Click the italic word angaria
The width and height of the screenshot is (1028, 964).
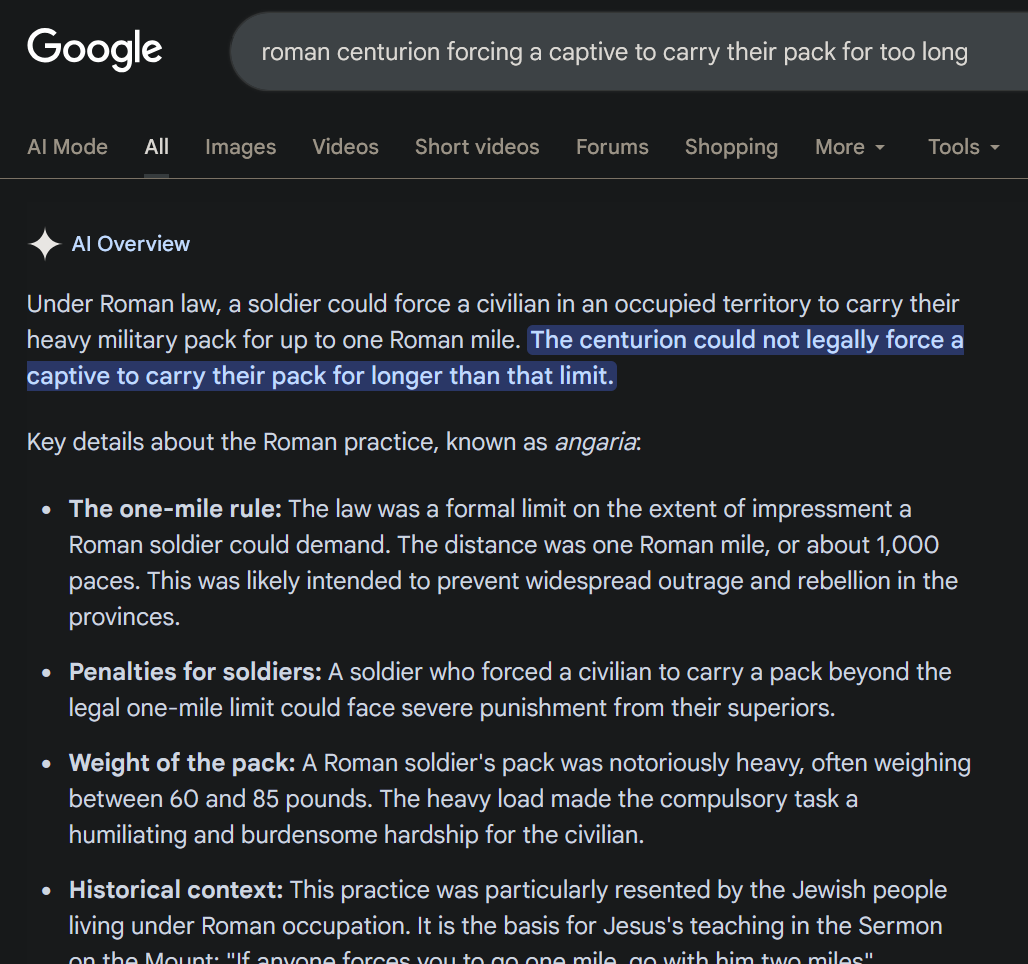(x=595, y=442)
